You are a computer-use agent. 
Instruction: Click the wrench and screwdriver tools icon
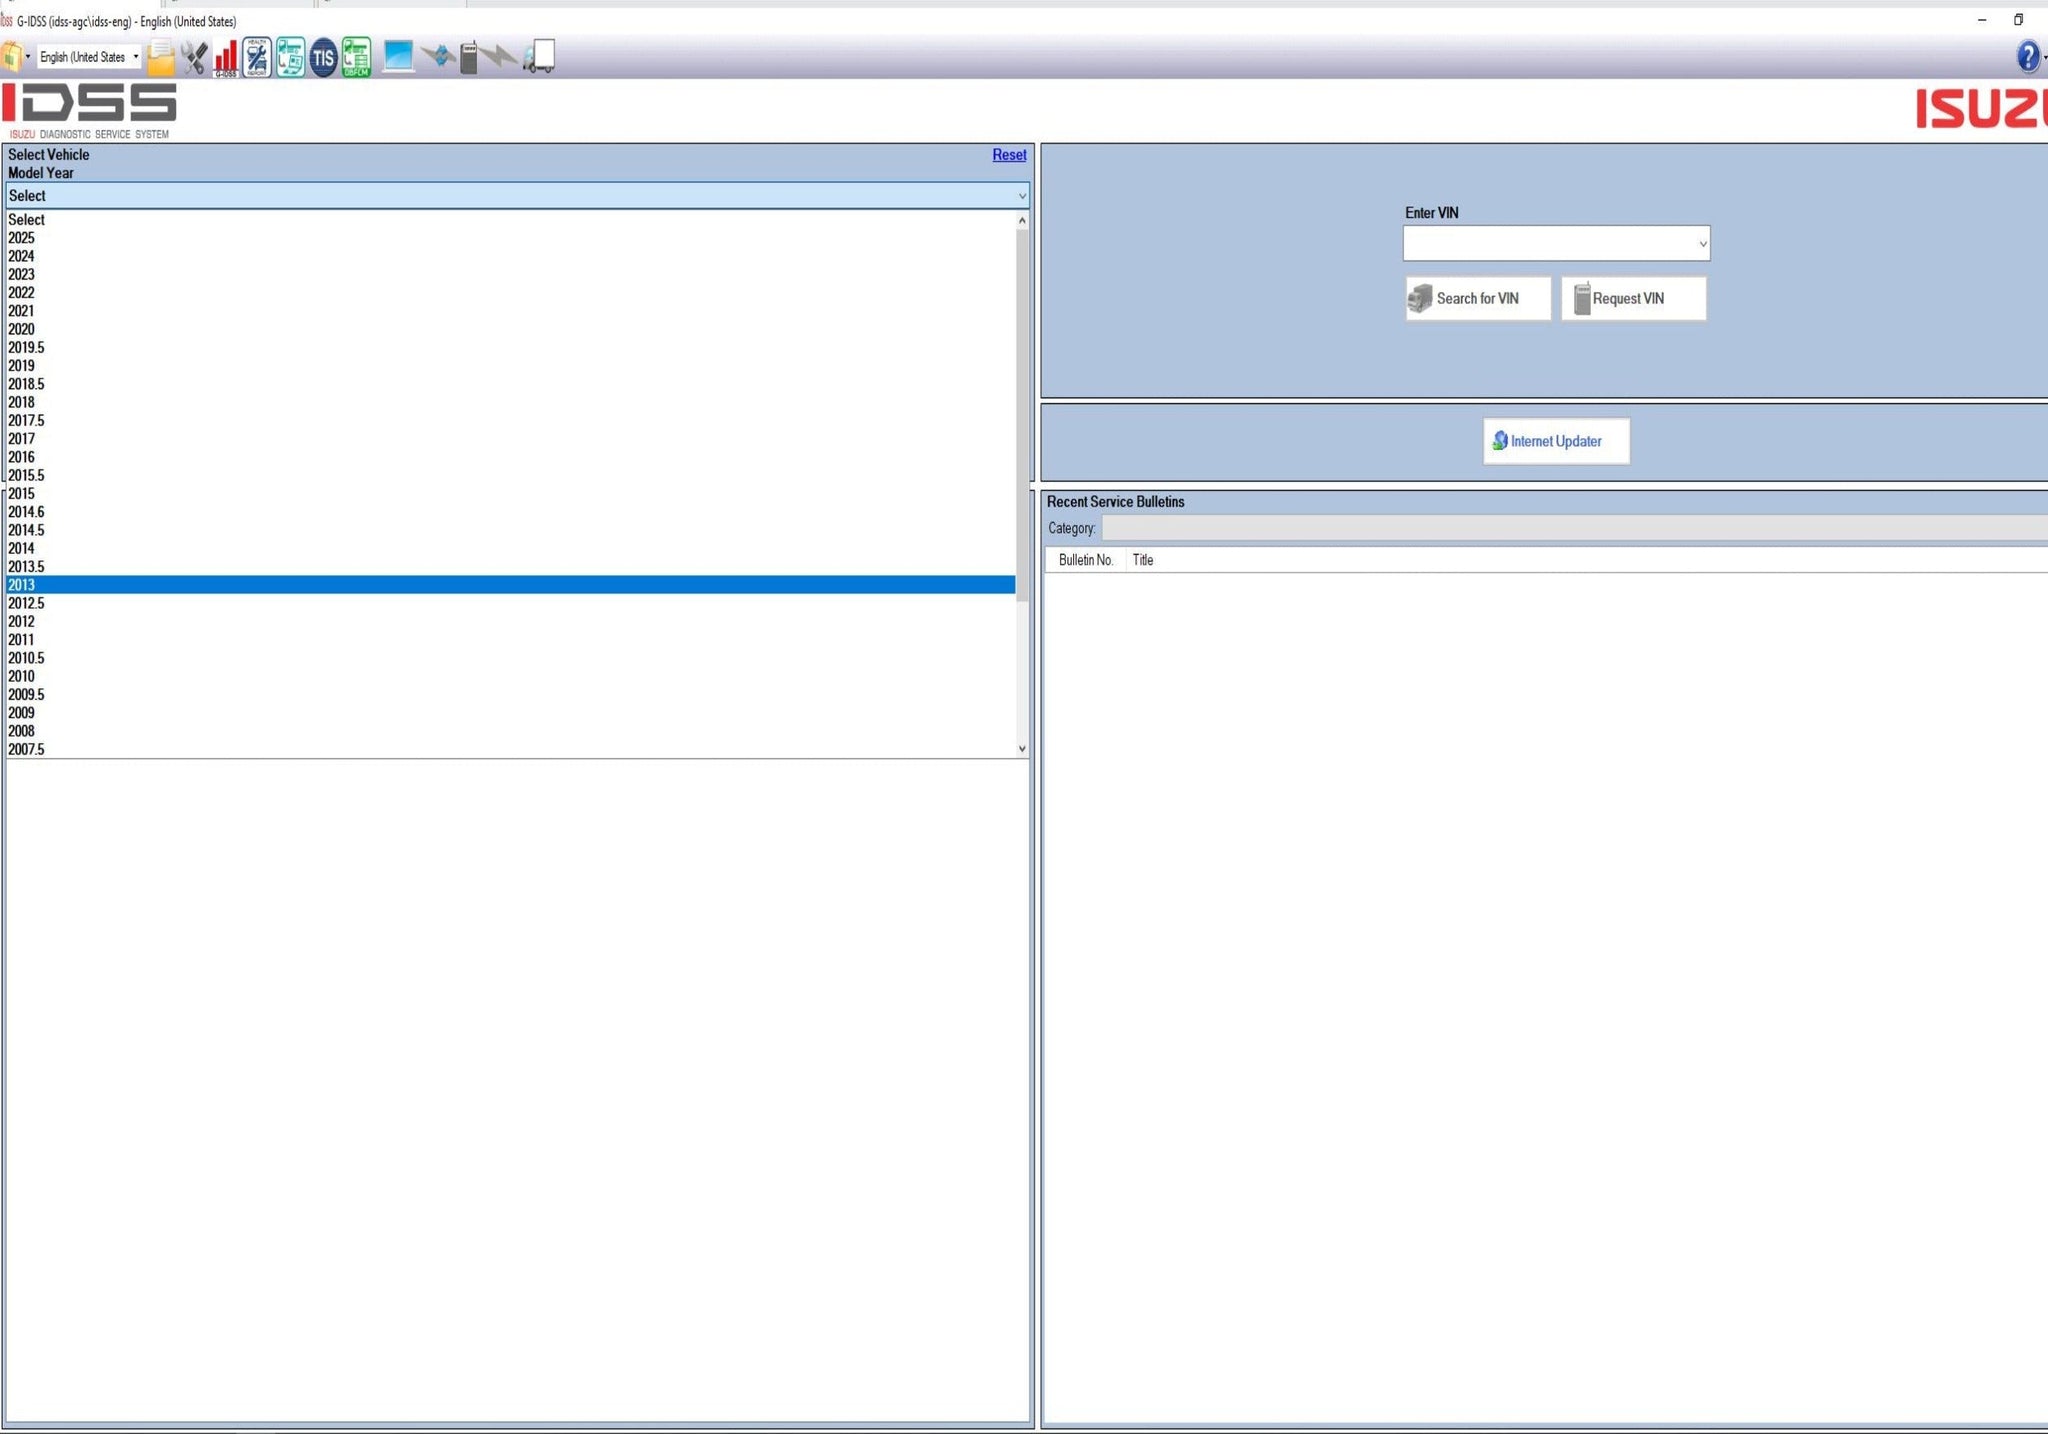coord(194,58)
